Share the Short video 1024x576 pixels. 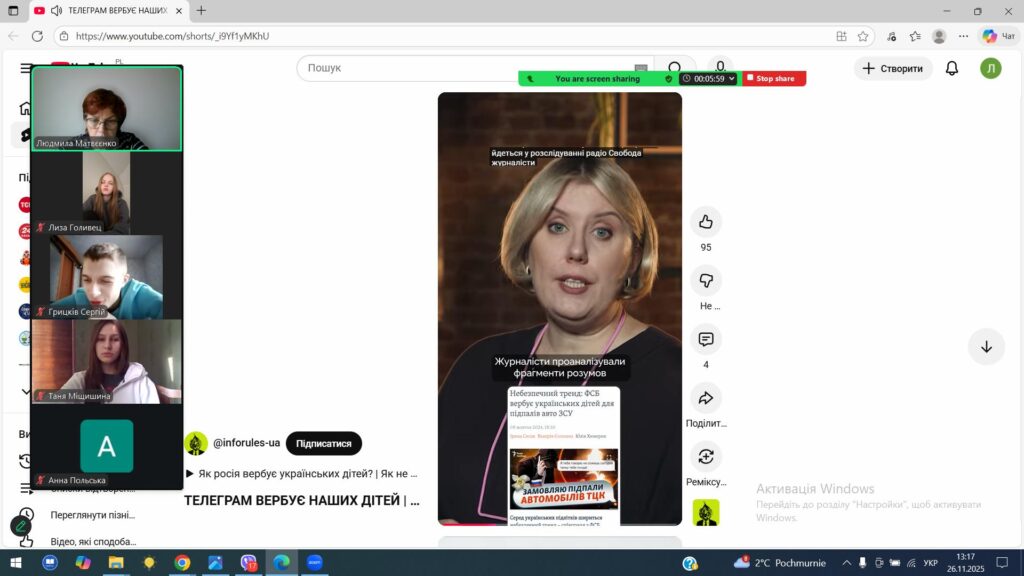point(705,398)
